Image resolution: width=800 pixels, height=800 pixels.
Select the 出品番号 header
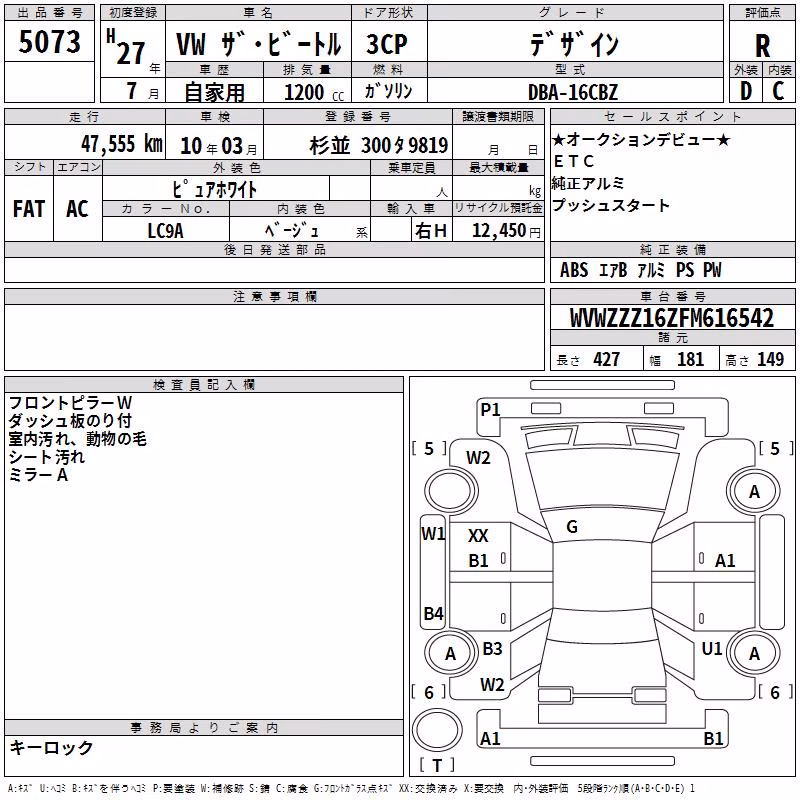[x=49, y=13]
